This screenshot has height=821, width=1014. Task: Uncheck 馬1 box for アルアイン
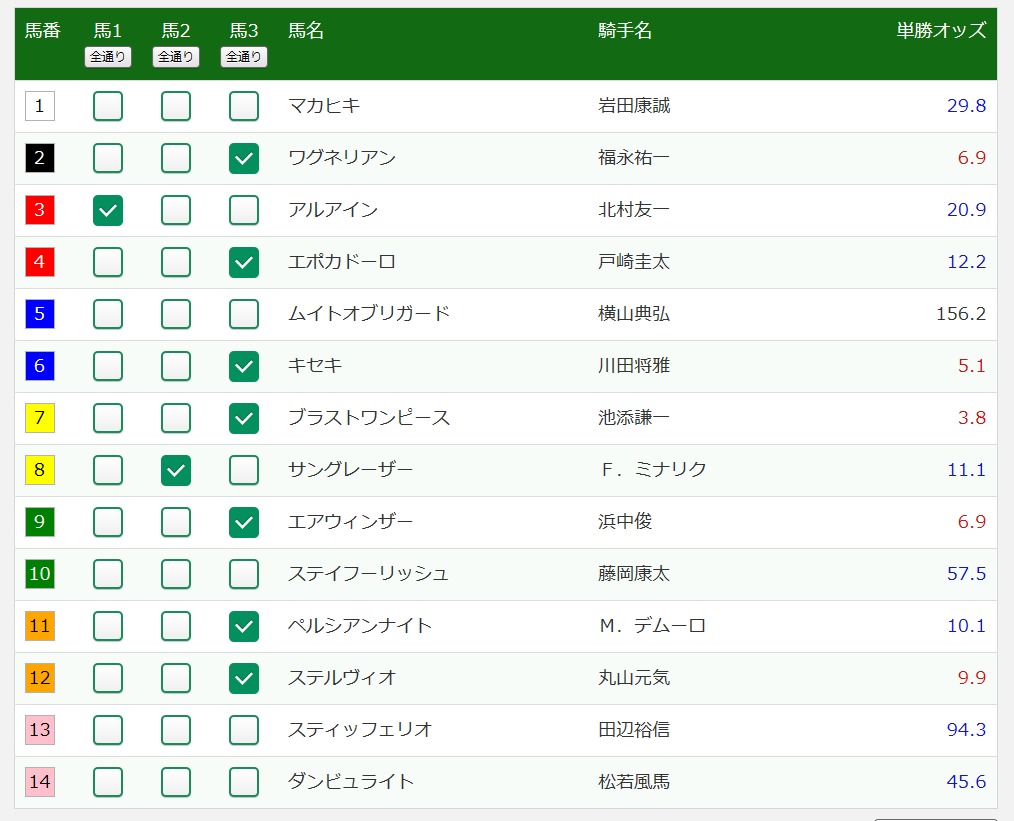coord(108,210)
